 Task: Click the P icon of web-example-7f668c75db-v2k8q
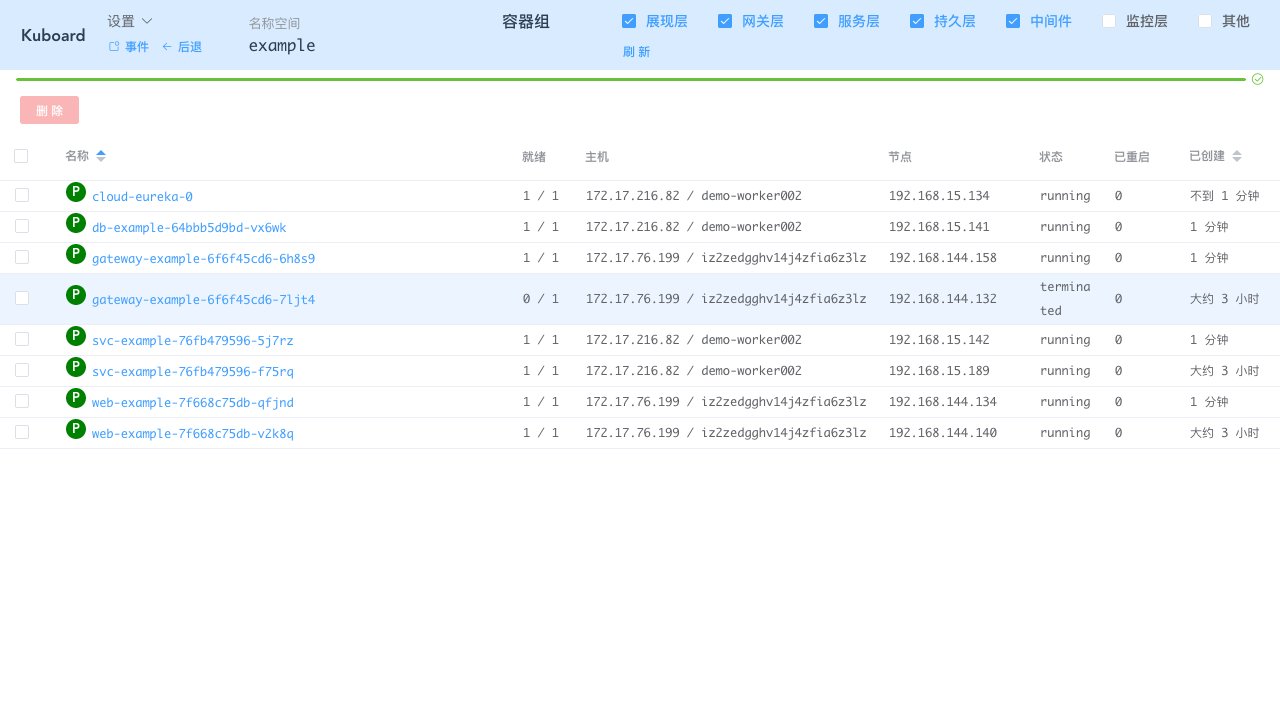click(x=76, y=429)
